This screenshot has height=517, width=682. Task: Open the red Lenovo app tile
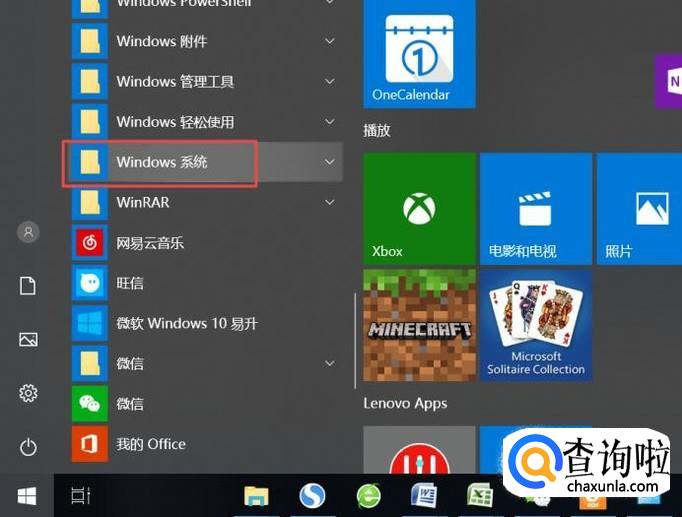tap(419, 450)
